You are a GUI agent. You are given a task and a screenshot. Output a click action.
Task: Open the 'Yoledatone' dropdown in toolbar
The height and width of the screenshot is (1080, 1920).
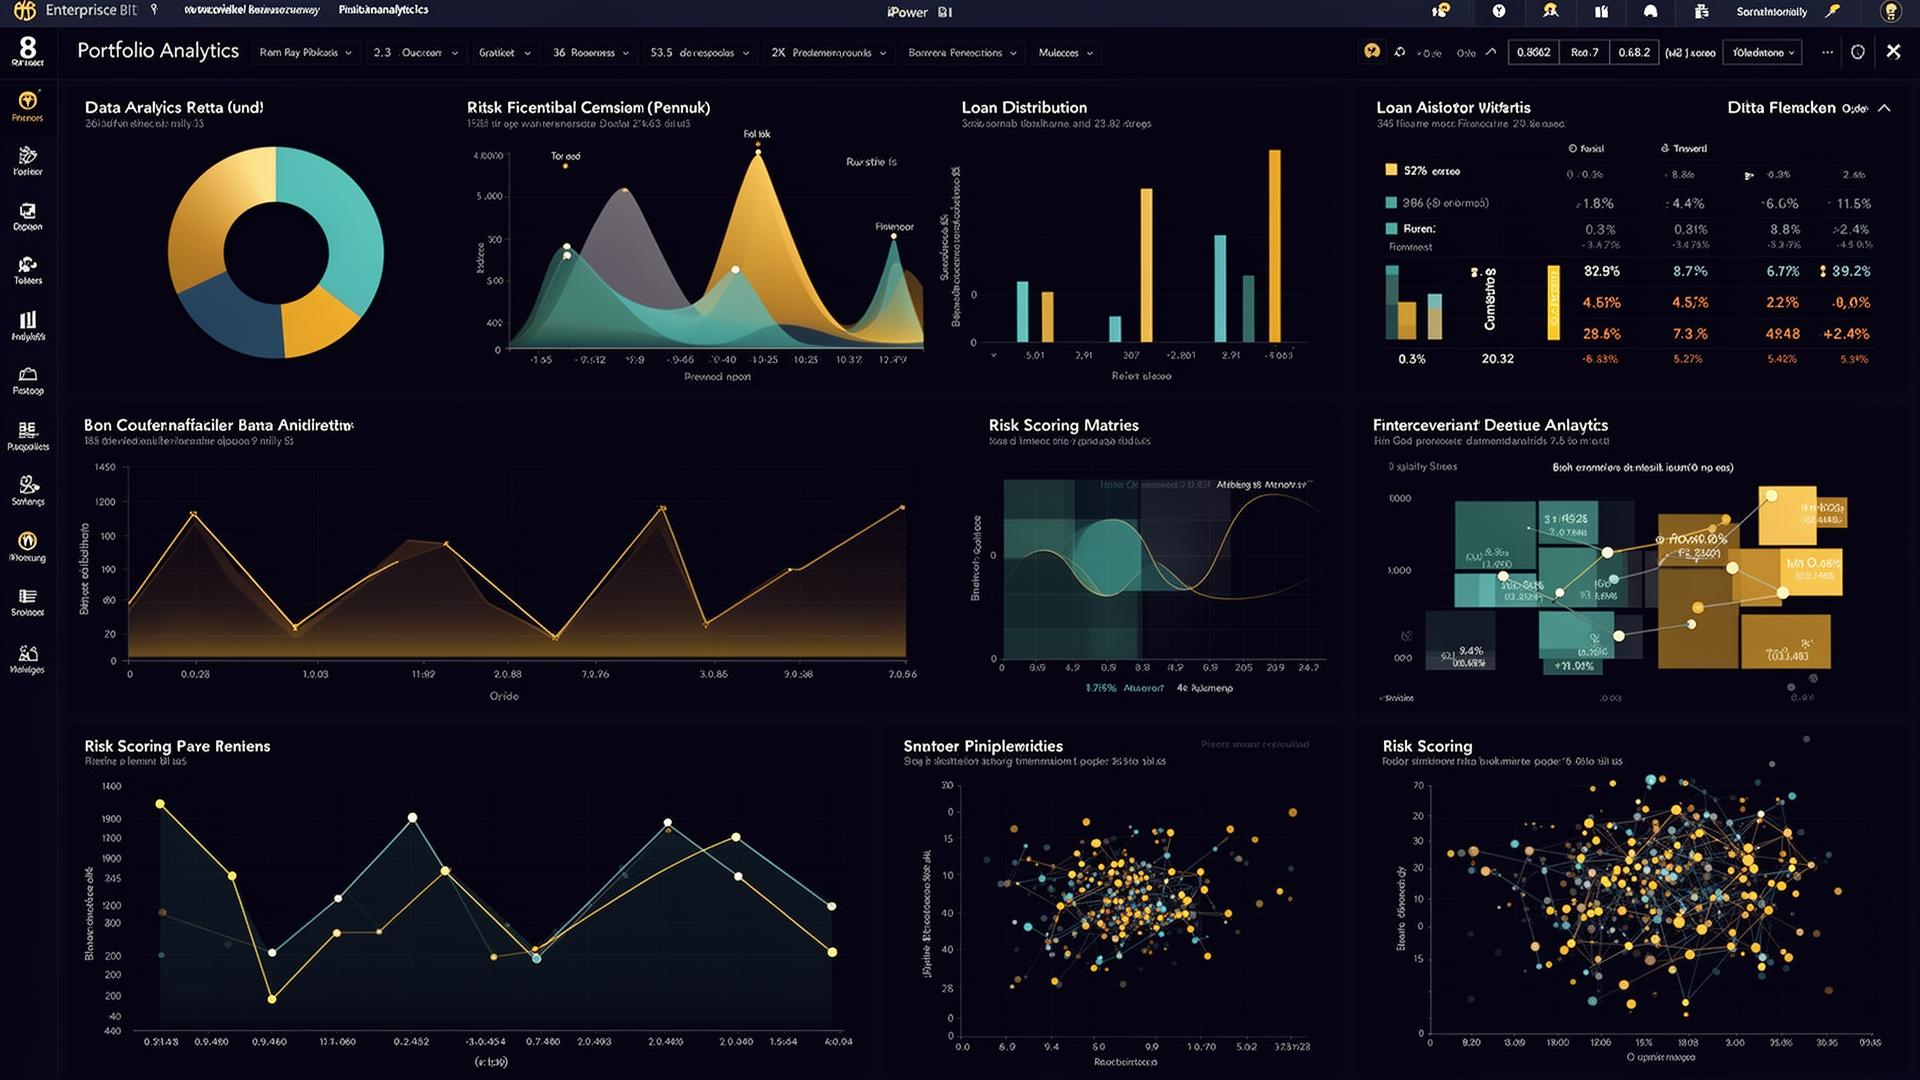coord(1762,53)
